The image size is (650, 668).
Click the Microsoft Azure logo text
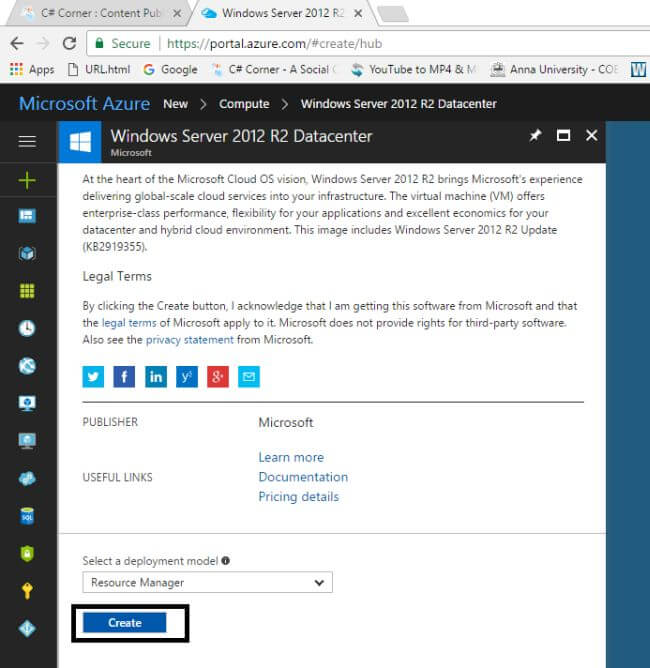pyautogui.click(x=84, y=104)
